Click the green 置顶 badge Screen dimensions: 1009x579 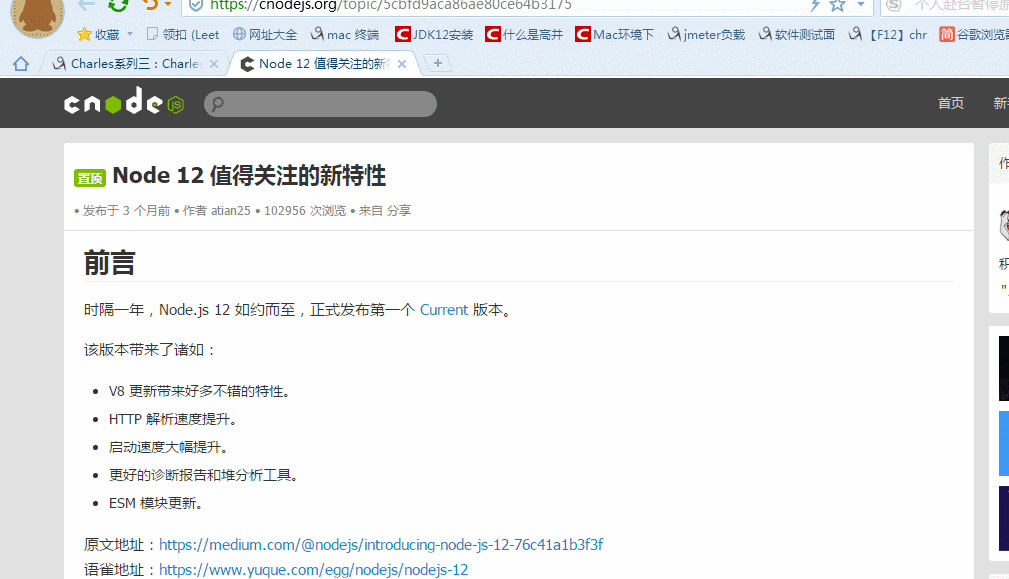(89, 178)
